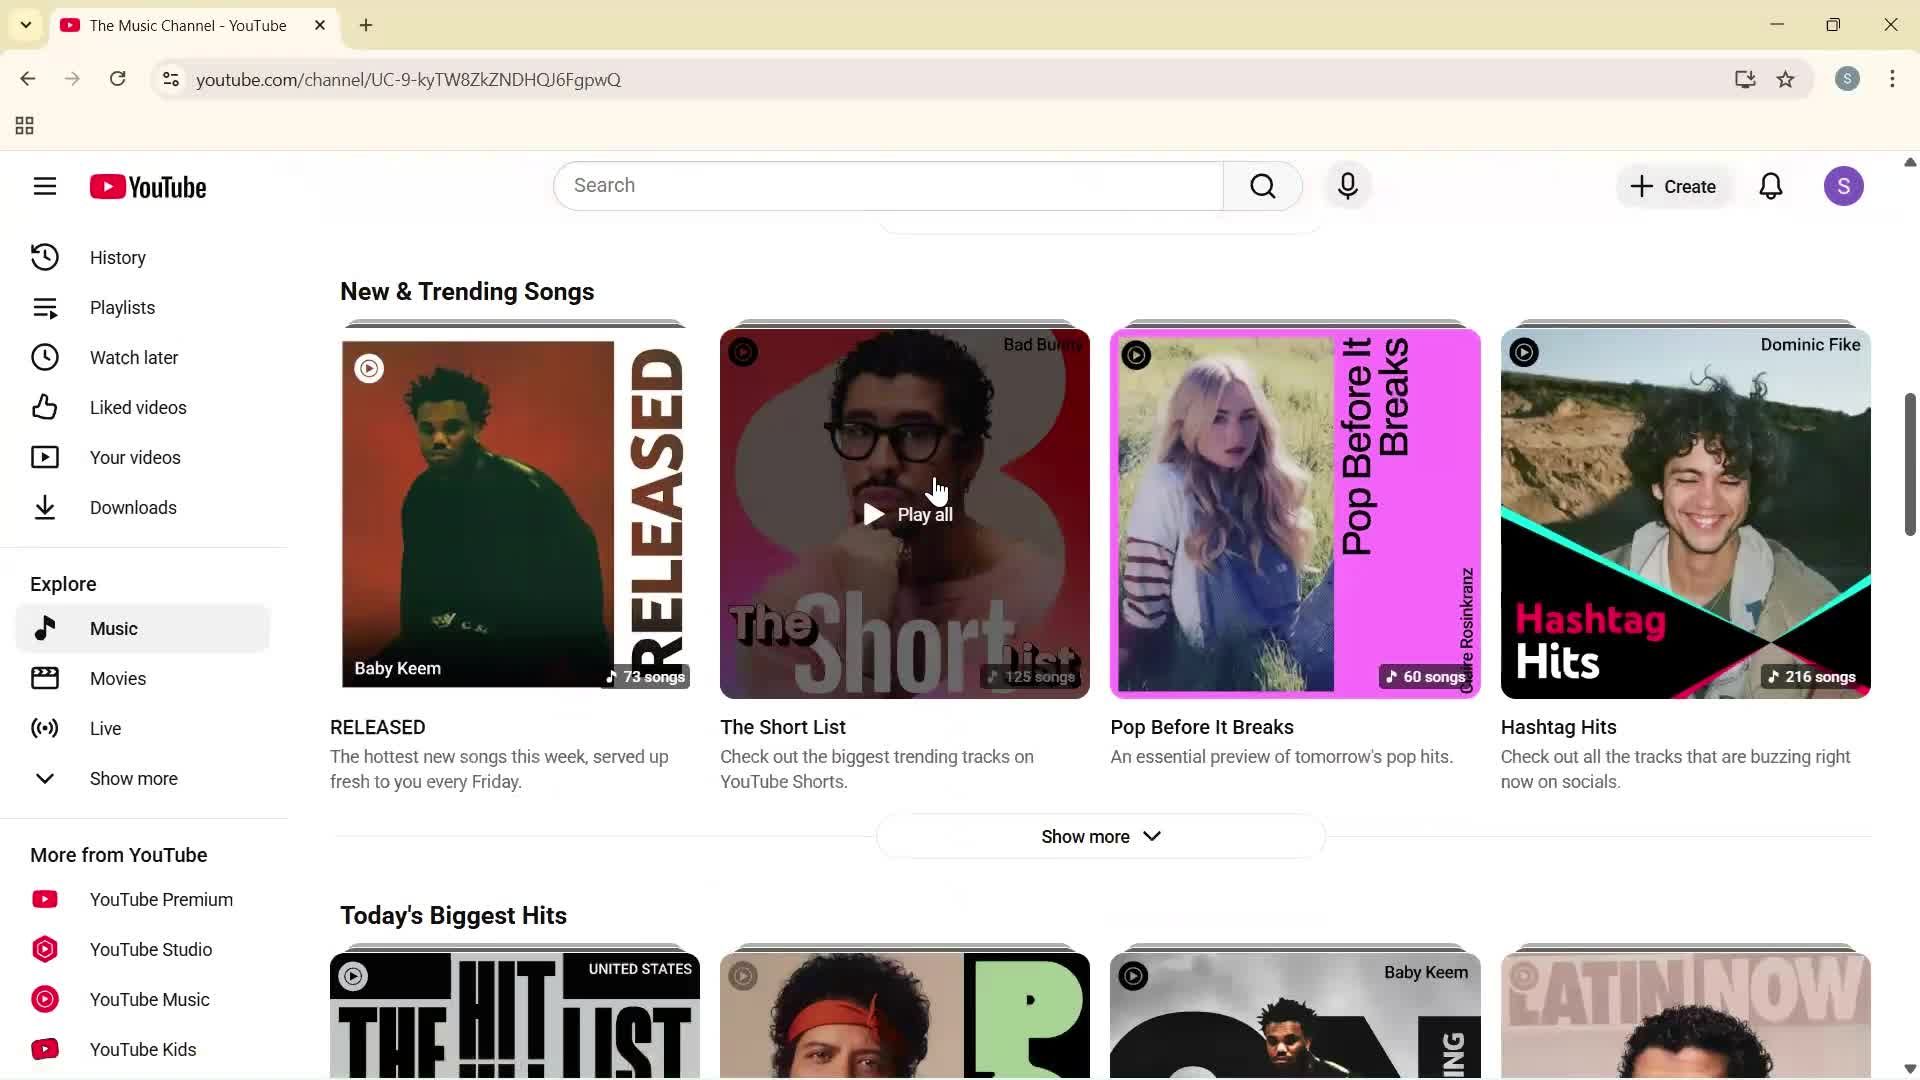Open the Watch later section icon
The height and width of the screenshot is (1080, 1920).
(45, 357)
